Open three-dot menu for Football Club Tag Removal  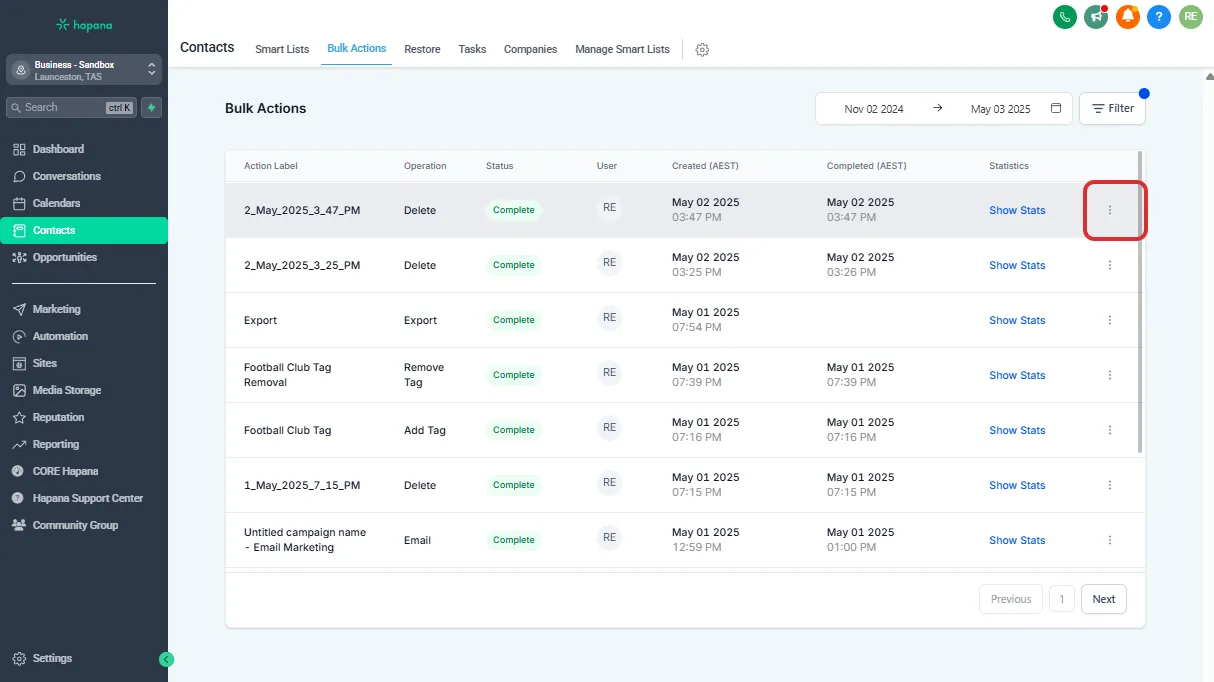coord(1110,375)
